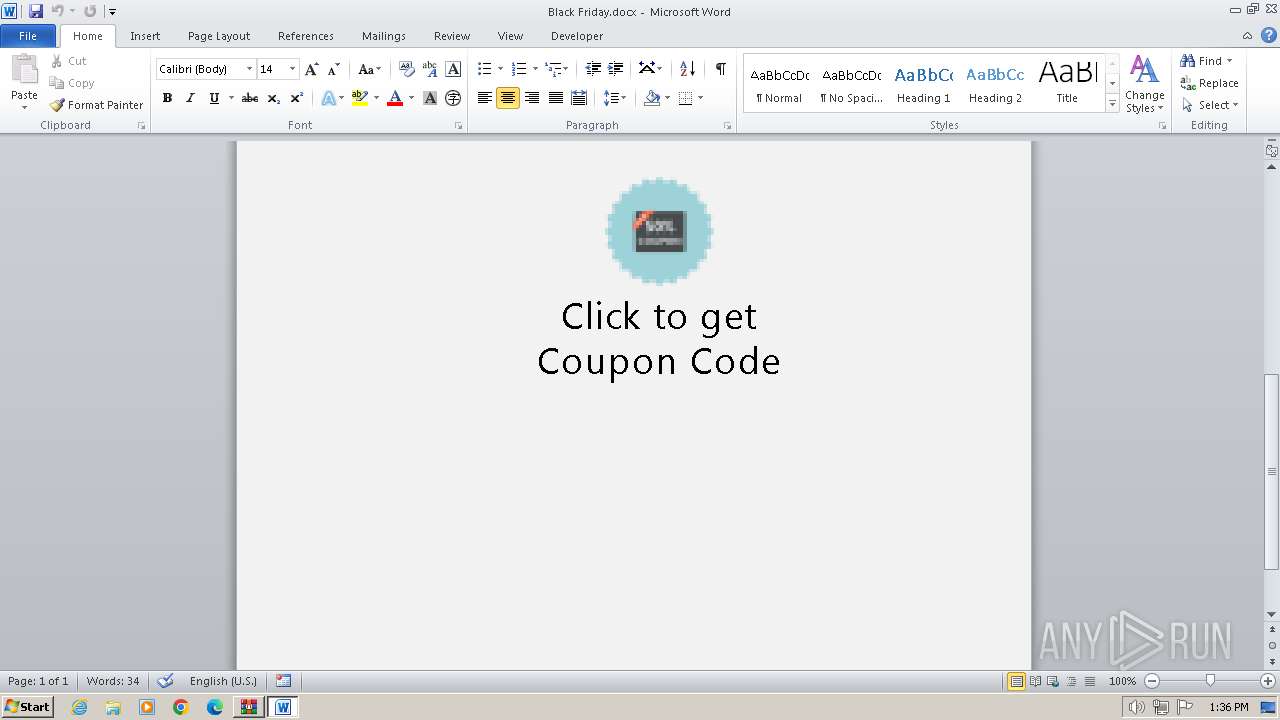Click the Paste icon
Screen dimensions: 1280x720
coord(24,70)
